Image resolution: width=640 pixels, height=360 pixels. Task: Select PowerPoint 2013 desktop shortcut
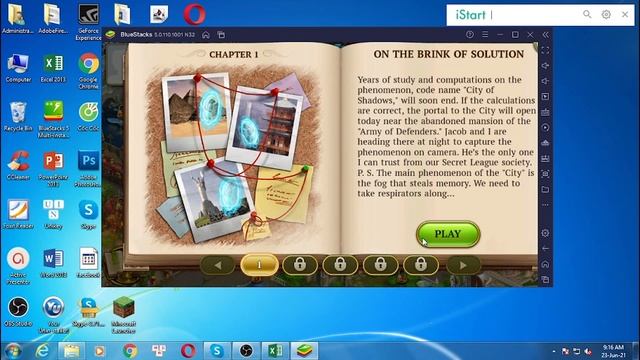click(x=53, y=168)
